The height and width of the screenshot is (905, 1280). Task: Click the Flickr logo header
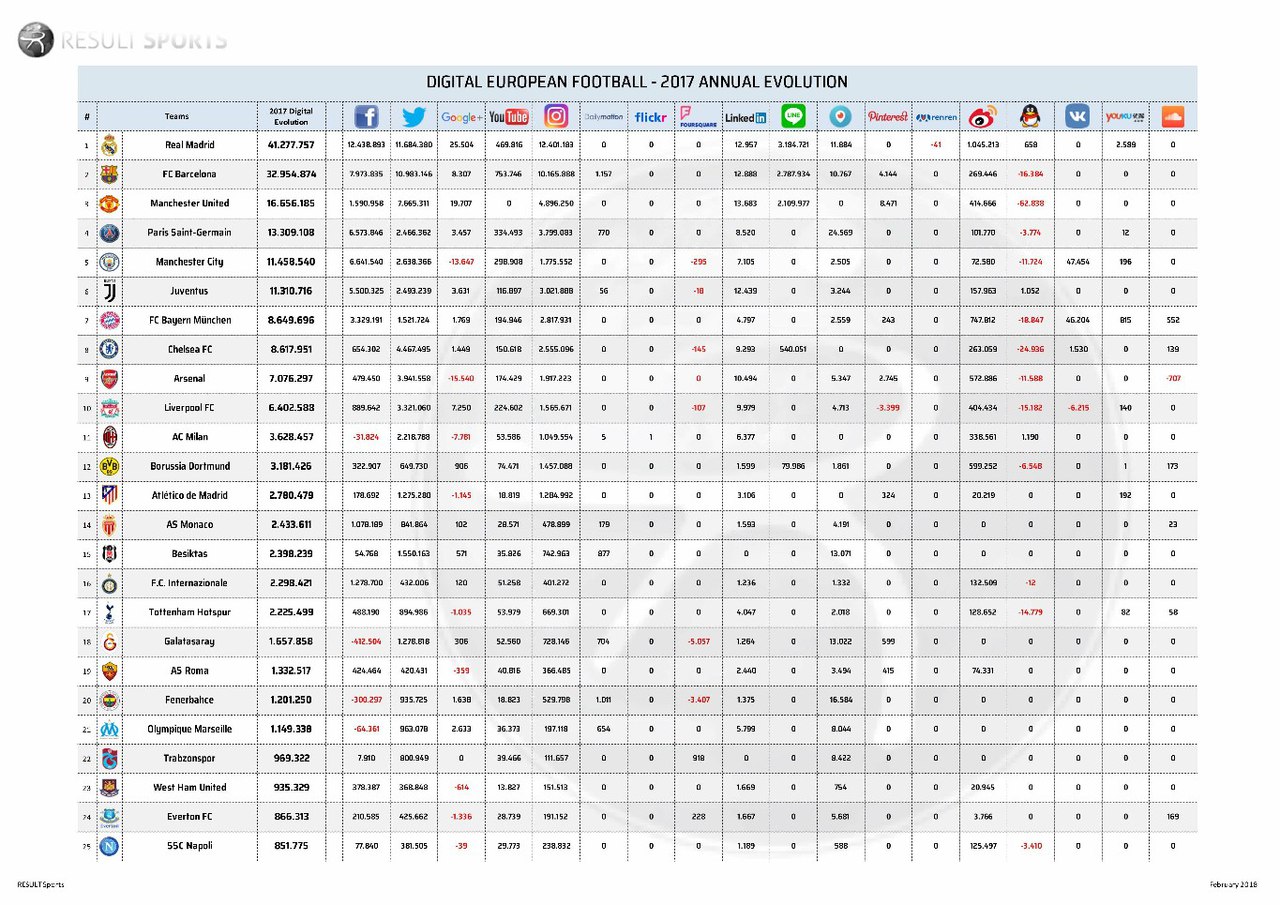650,117
